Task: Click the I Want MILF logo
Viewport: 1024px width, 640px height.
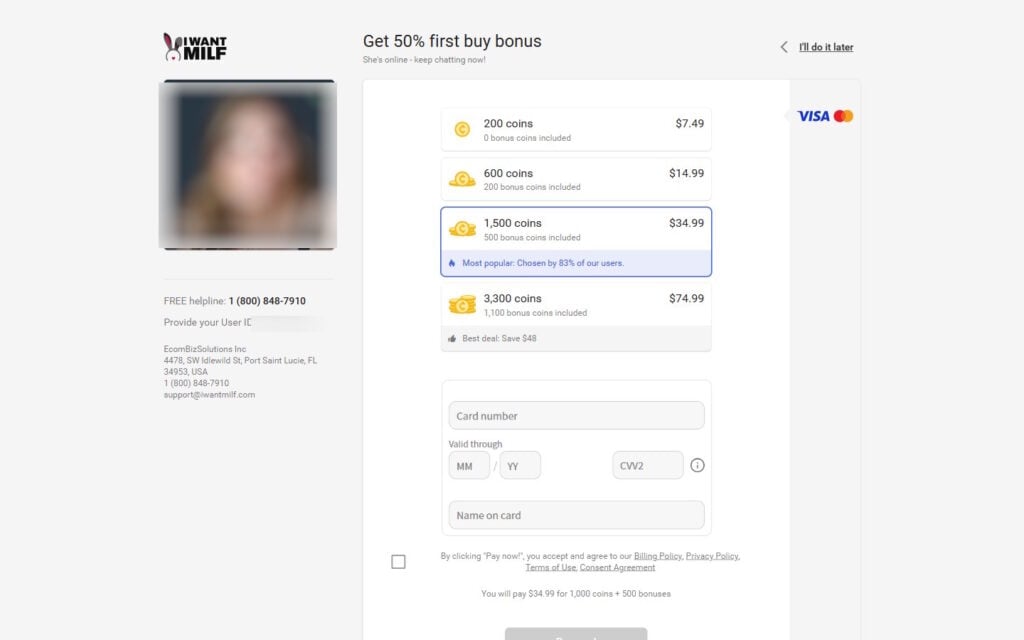Action: (195, 47)
